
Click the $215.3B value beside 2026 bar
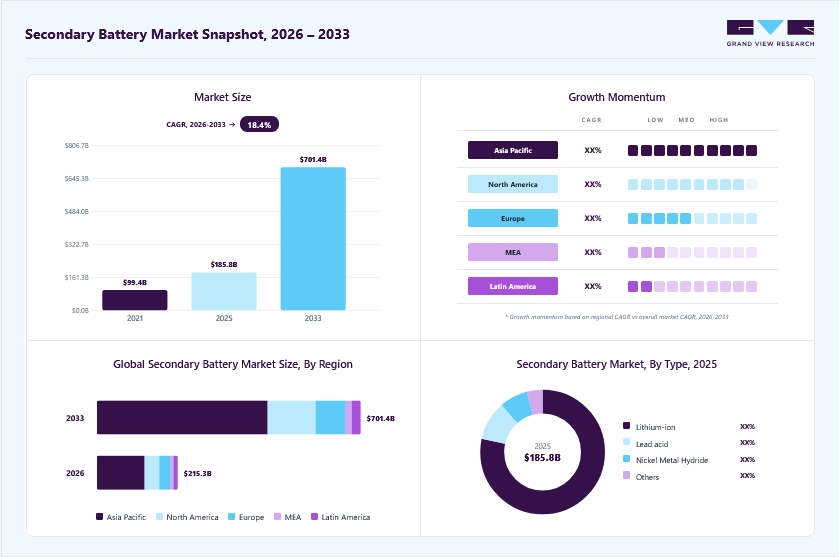[198, 473]
